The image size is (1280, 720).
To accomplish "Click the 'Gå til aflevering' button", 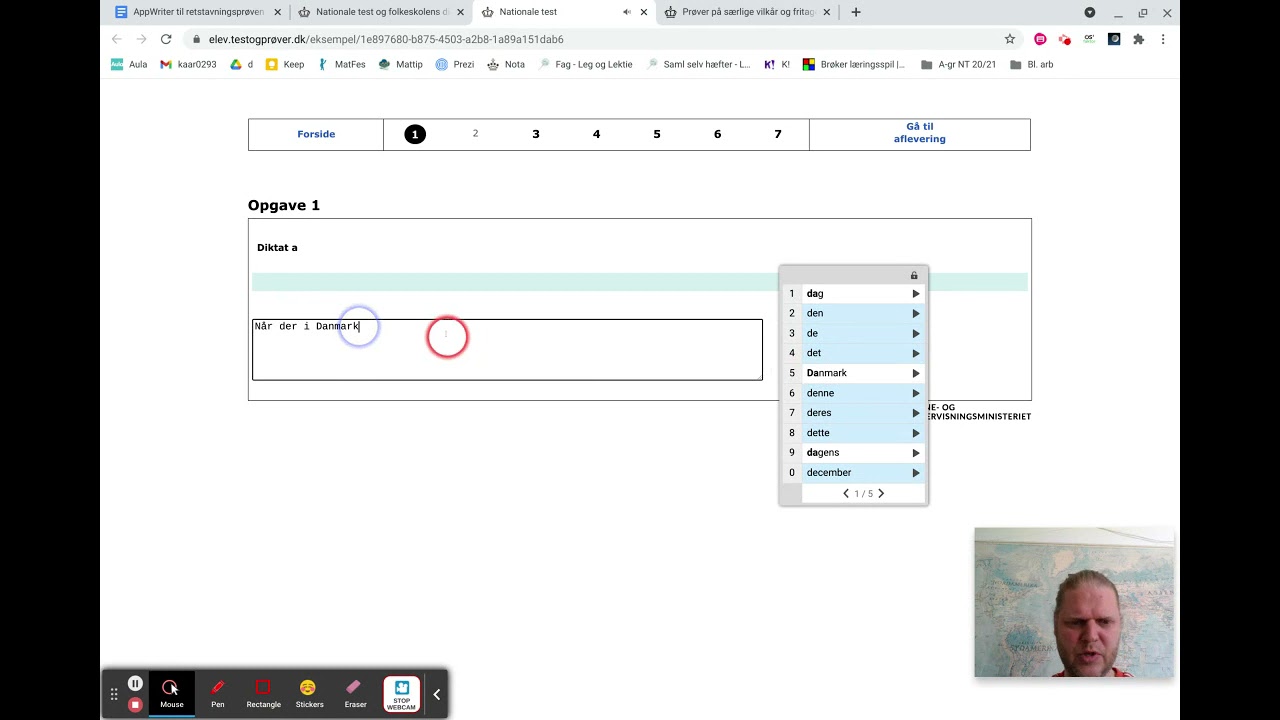I will 920,133.
